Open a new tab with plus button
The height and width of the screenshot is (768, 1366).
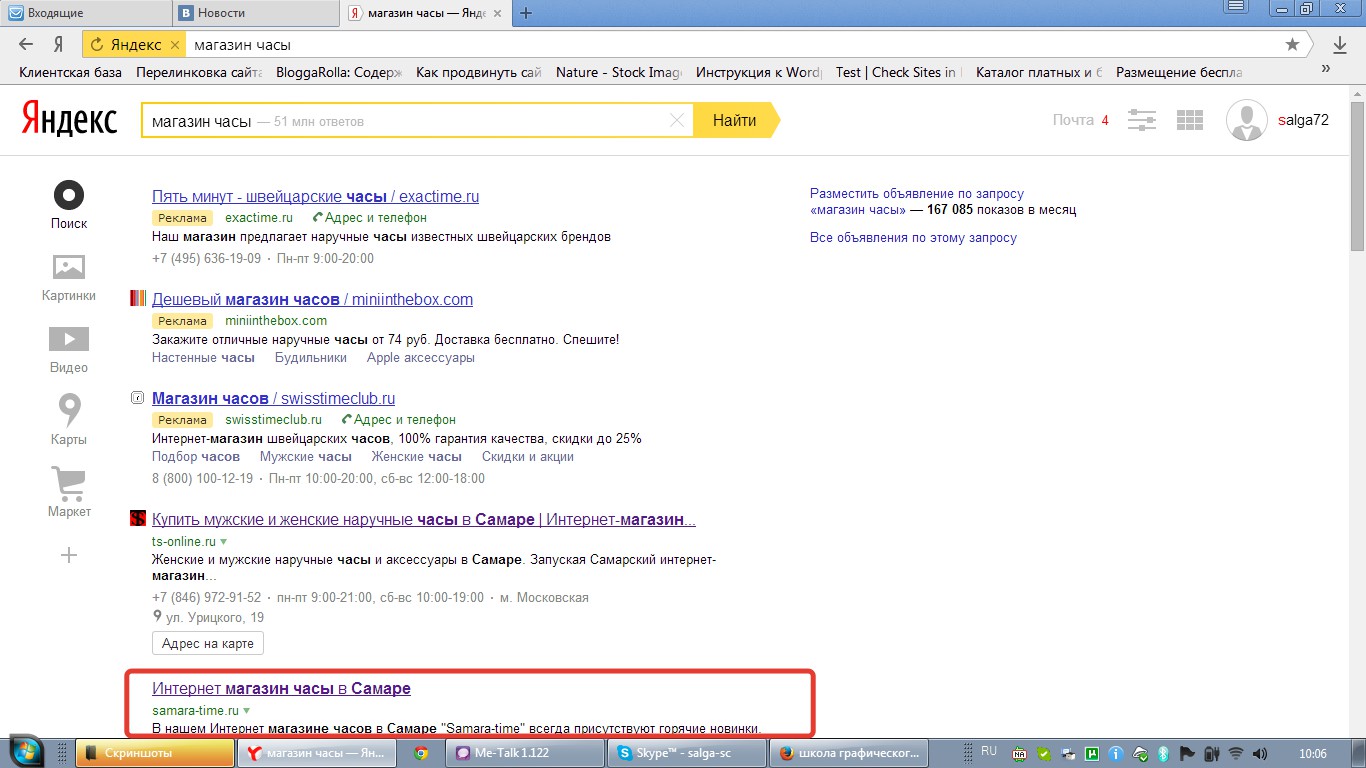pyautogui.click(x=526, y=13)
